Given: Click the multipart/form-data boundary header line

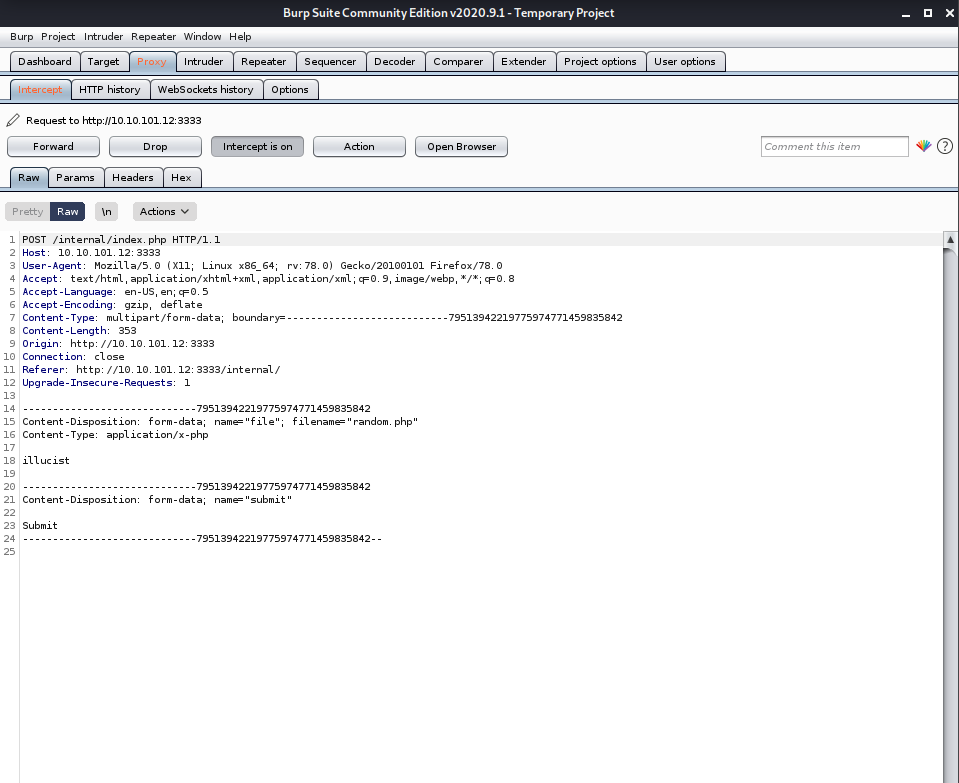Looking at the screenshot, I should (x=322, y=318).
